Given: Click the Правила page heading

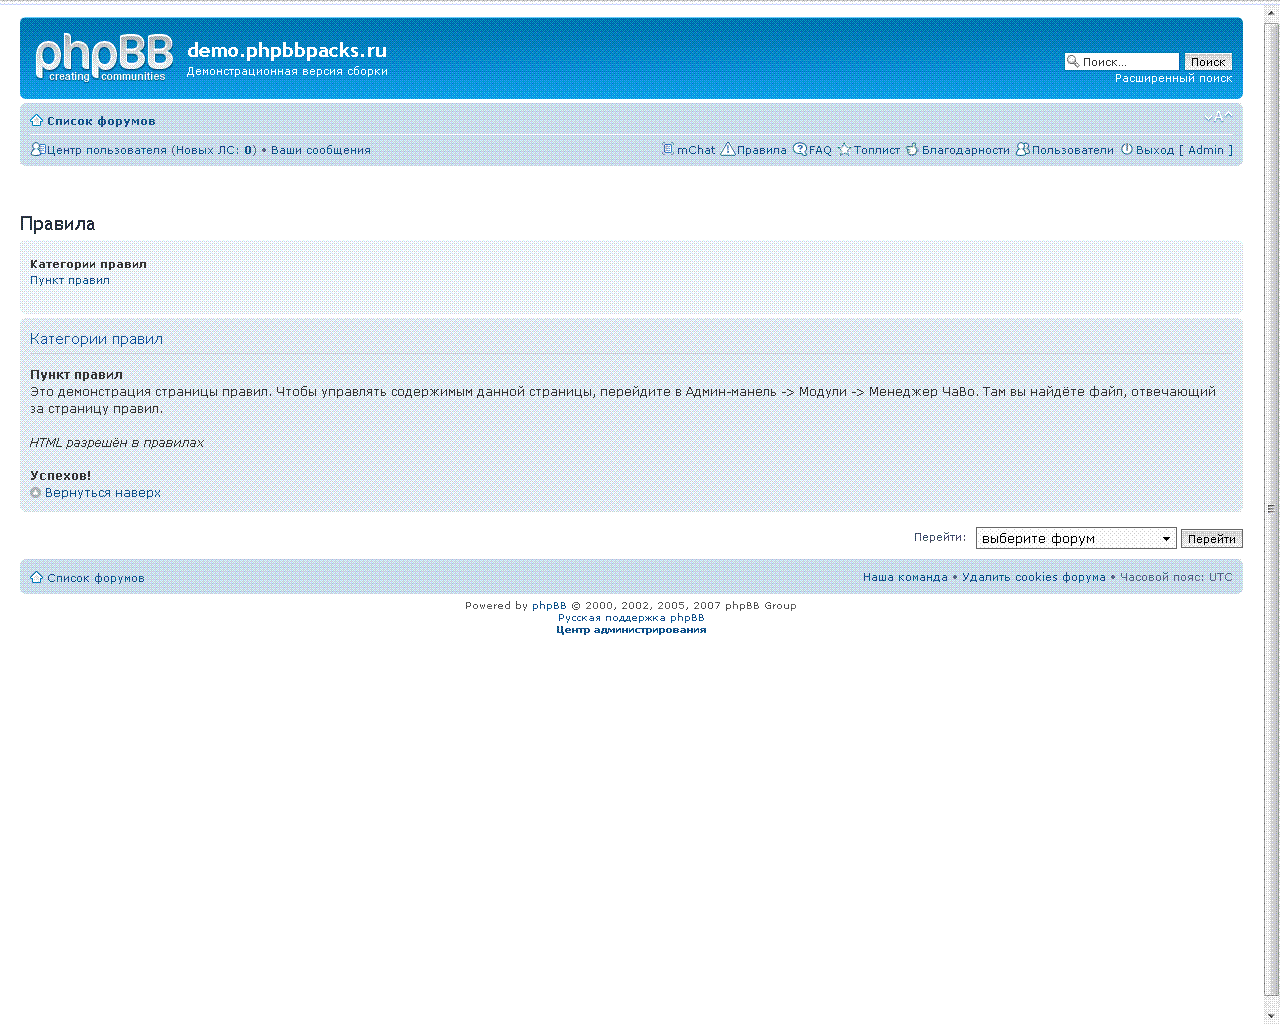Looking at the screenshot, I should (x=58, y=224).
